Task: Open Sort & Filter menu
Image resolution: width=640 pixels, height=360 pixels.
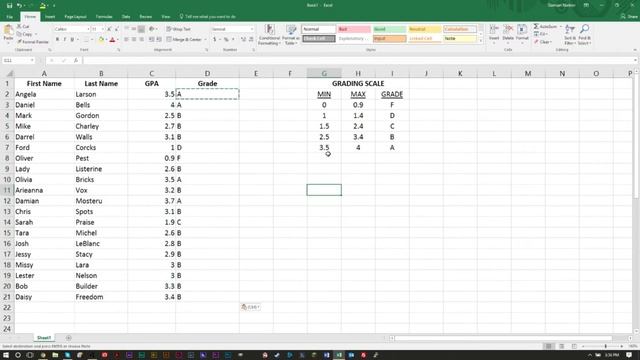Action: (570, 34)
